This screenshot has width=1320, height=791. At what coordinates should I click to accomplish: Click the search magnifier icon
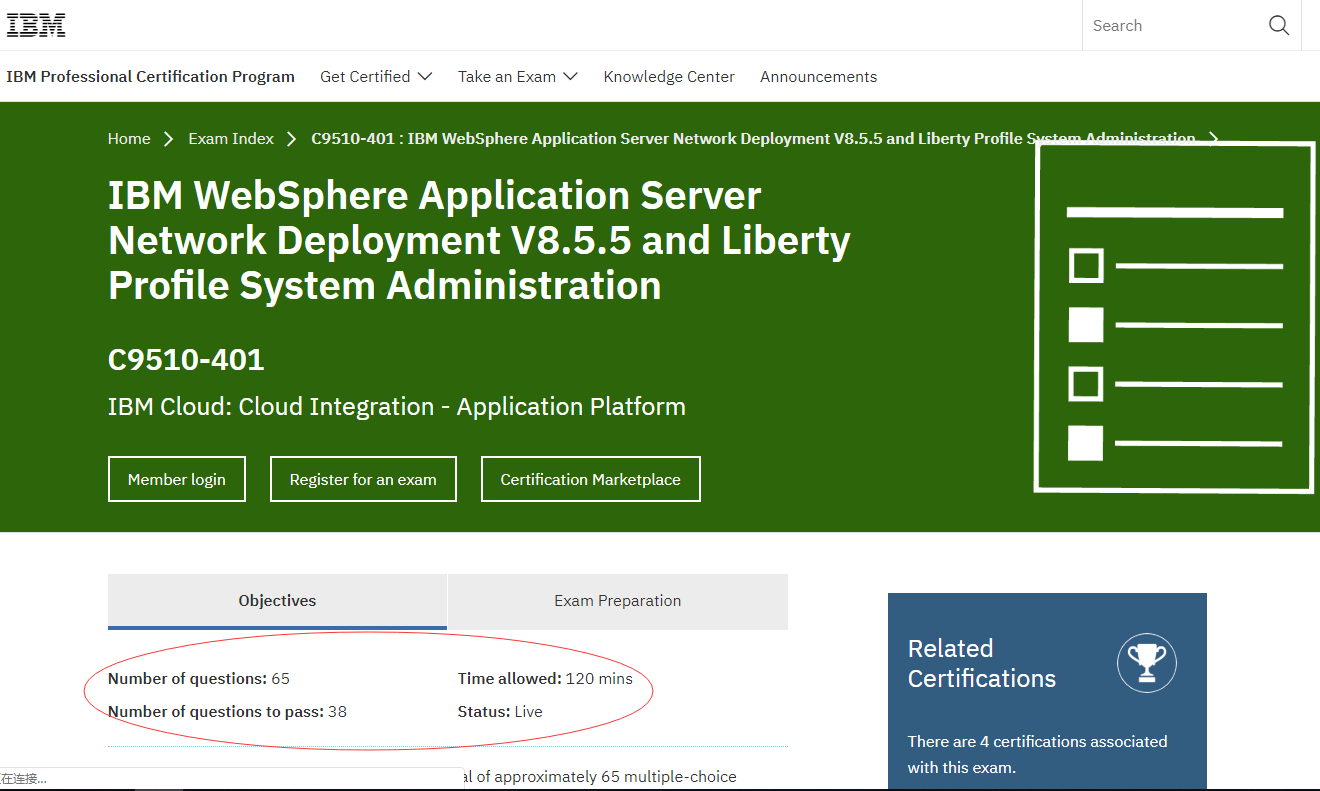(x=1279, y=26)
